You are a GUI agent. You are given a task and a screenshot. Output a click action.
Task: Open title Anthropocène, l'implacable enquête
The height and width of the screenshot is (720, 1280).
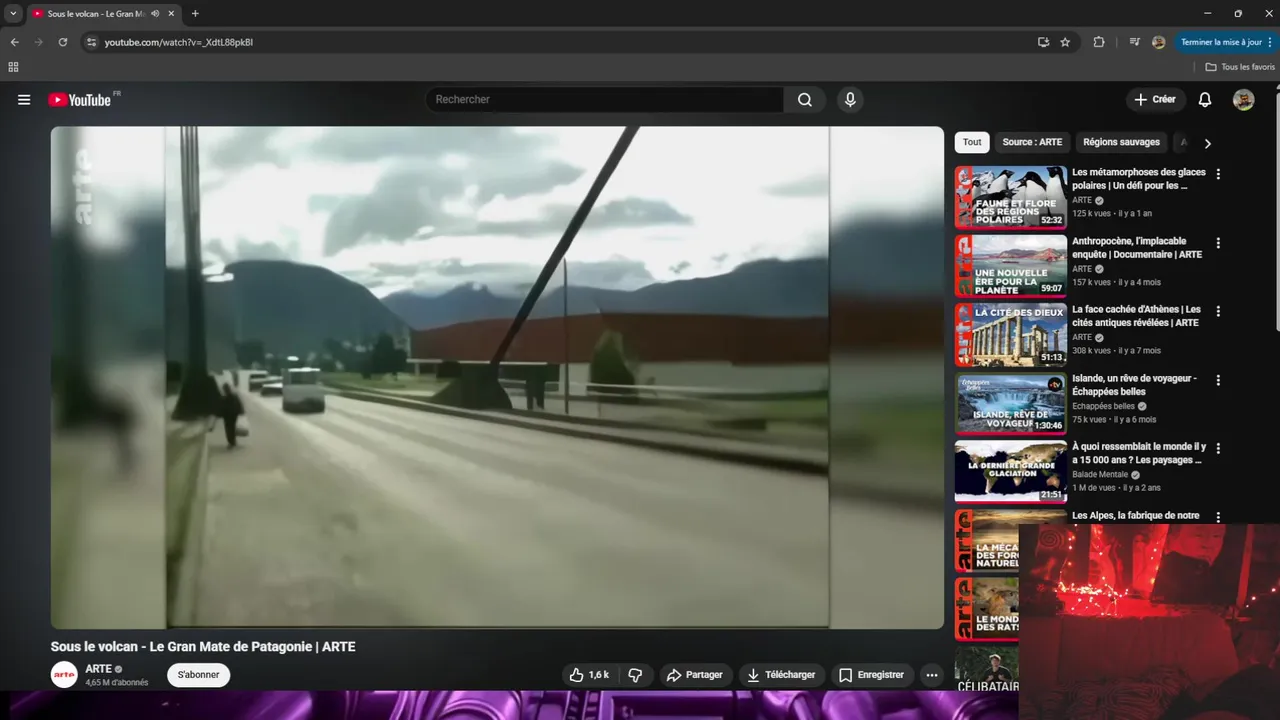point(1137,248)
